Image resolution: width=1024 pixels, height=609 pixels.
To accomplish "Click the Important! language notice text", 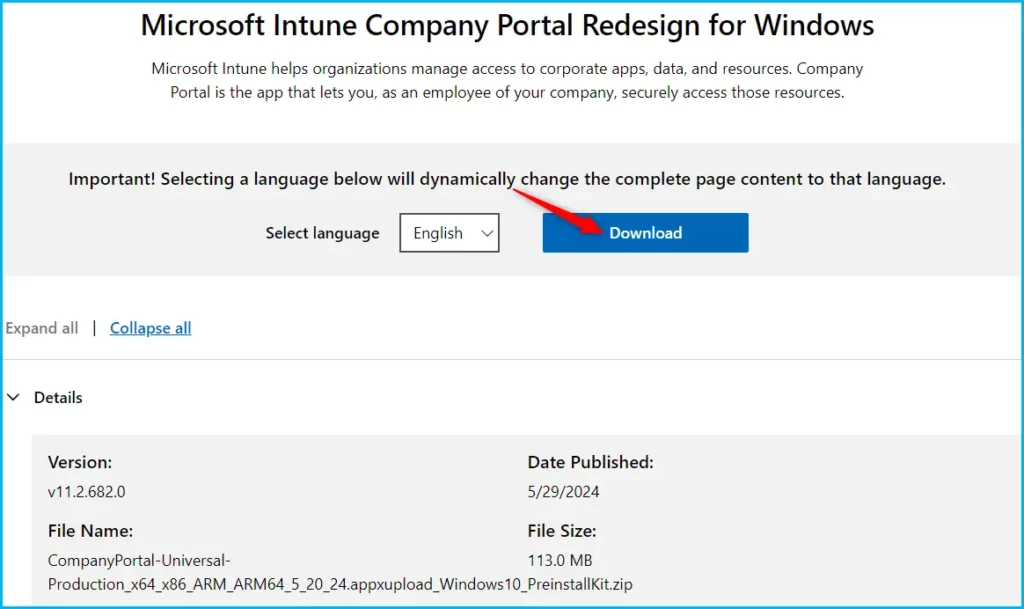I will 507,179.
